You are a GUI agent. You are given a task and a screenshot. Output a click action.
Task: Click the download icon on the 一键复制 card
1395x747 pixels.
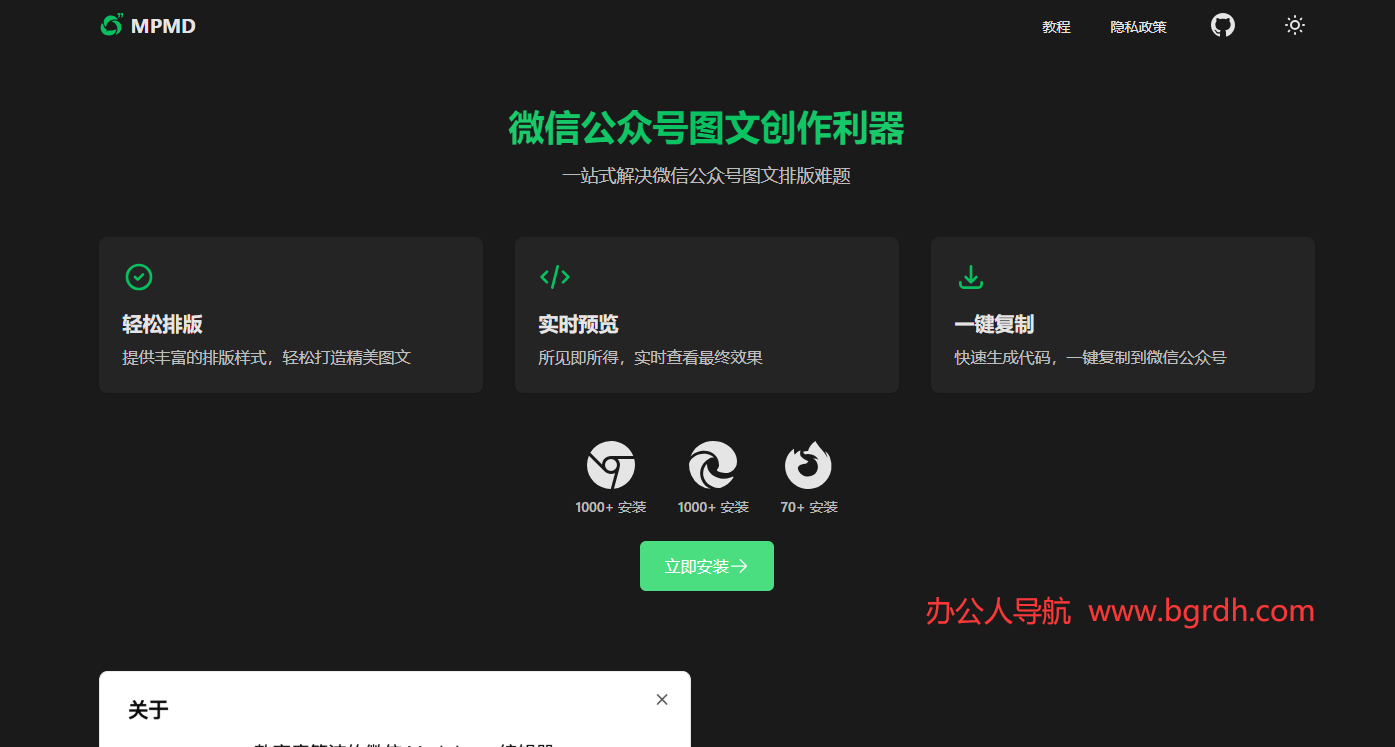click(x=971, y=277)
